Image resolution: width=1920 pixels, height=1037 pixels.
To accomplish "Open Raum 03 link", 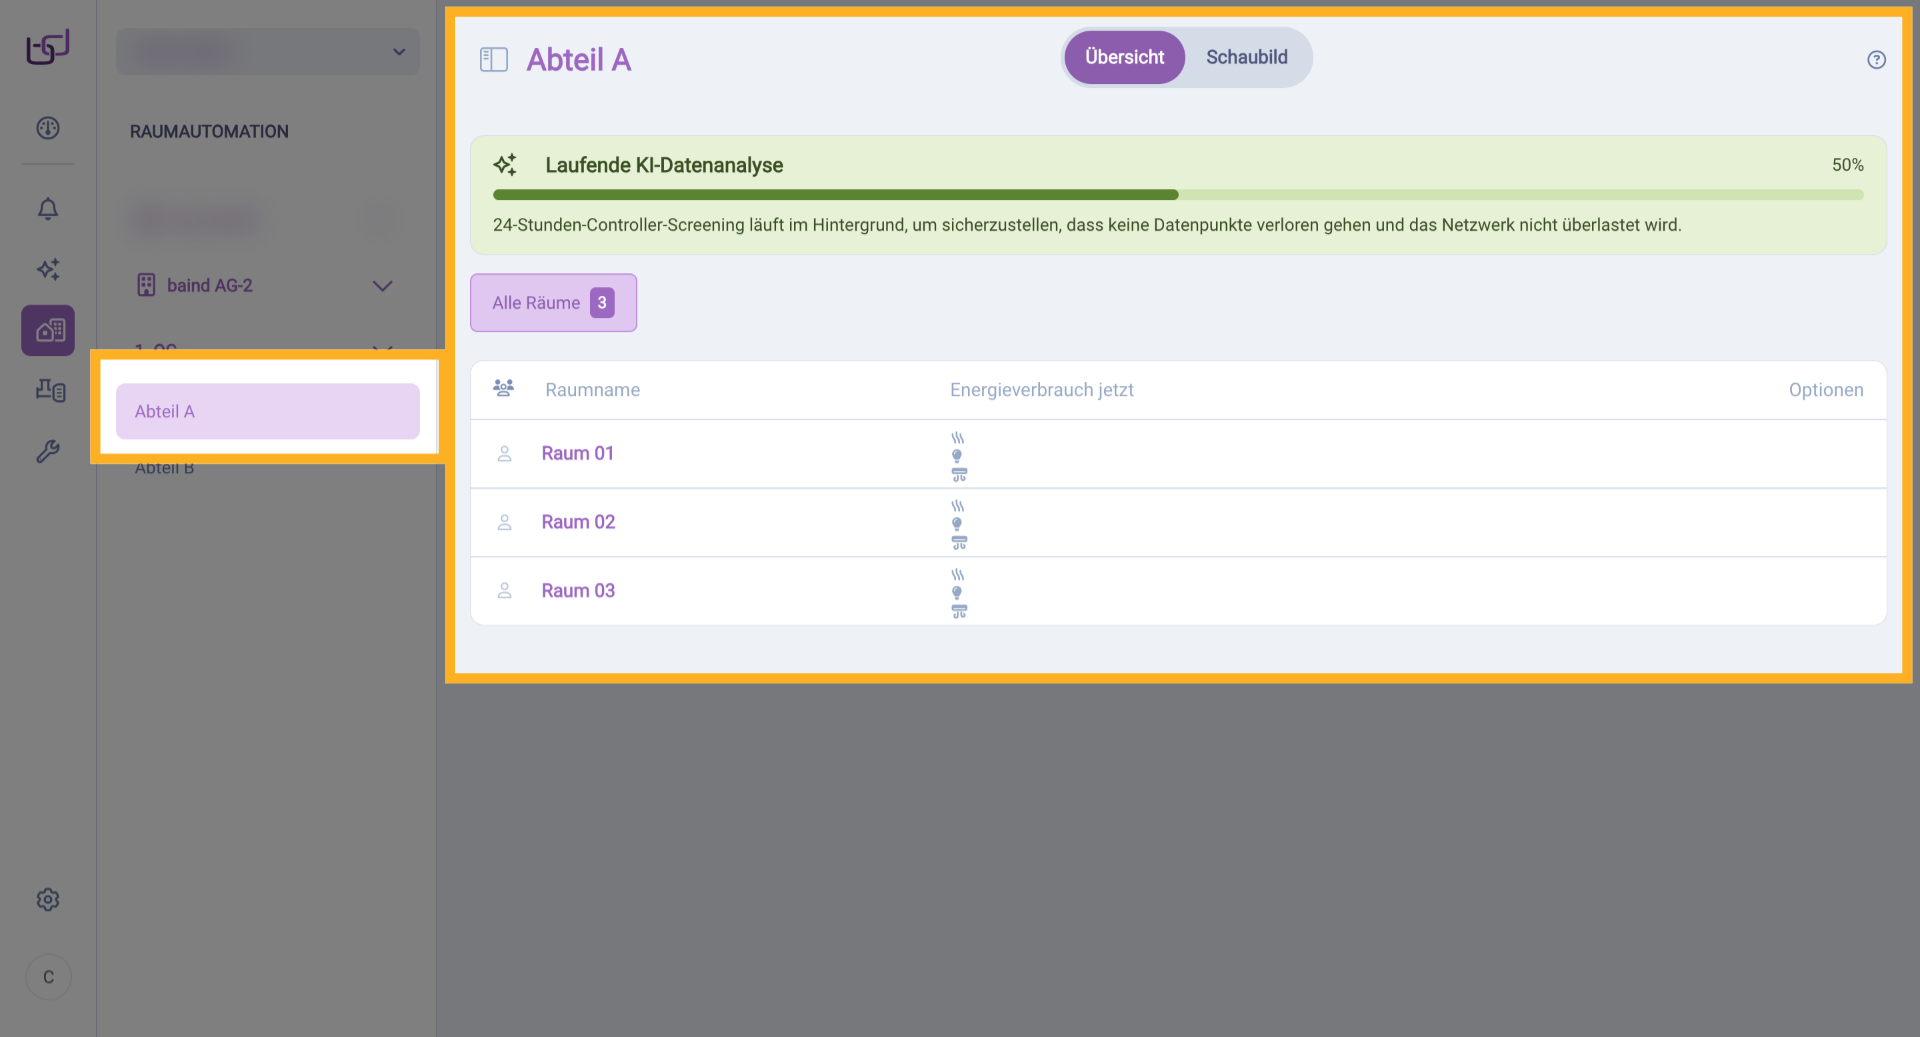I will pyautogui.click(x=578, y=591).
